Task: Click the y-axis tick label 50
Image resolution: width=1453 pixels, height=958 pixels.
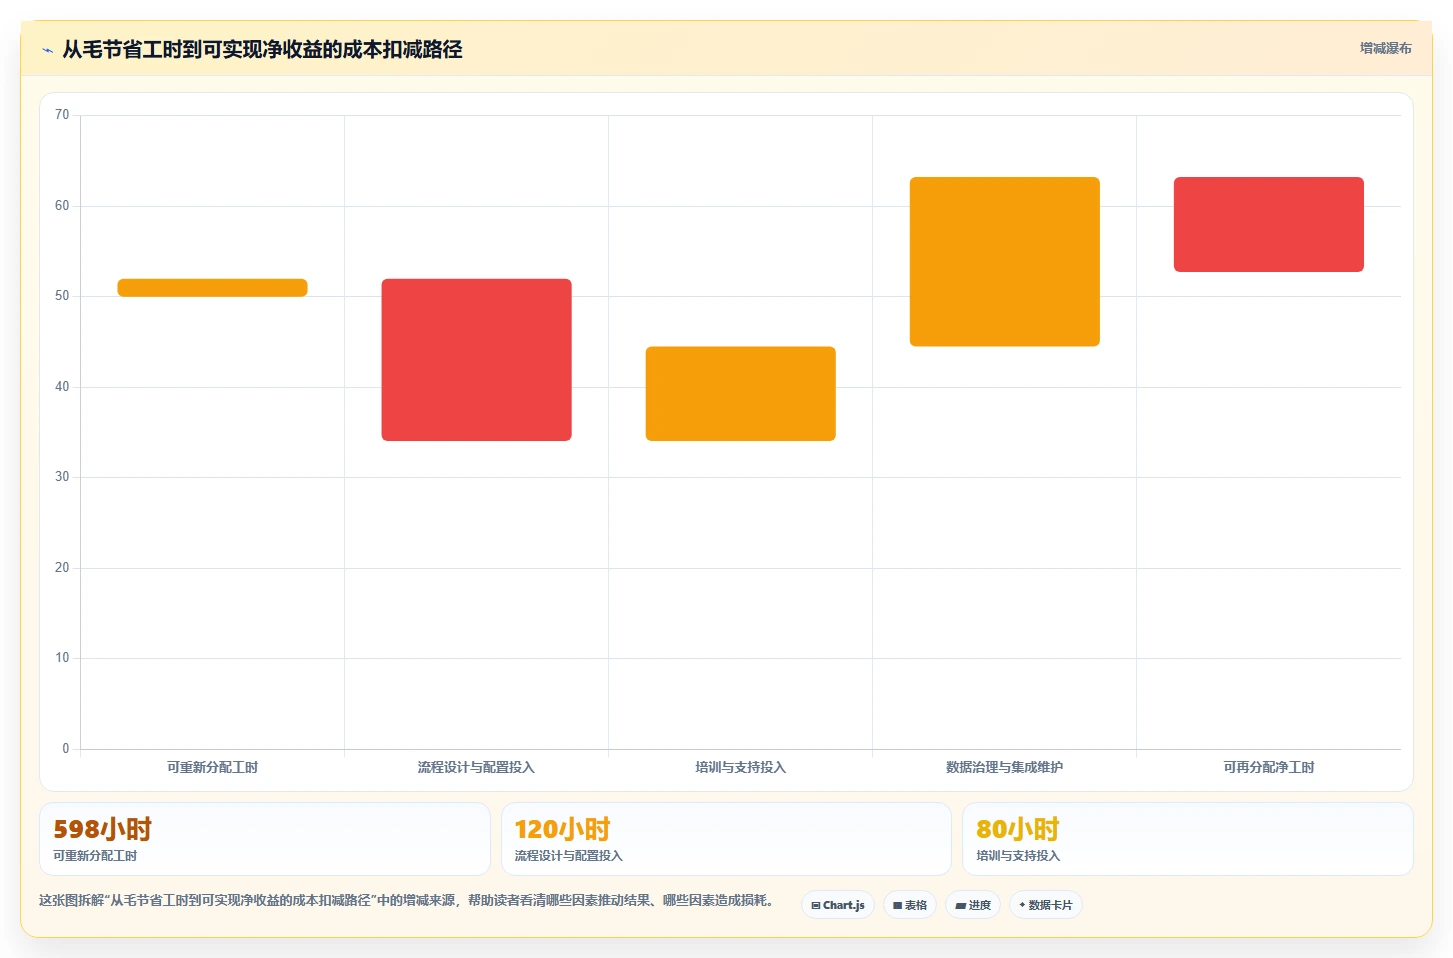Action: [62, 296]
